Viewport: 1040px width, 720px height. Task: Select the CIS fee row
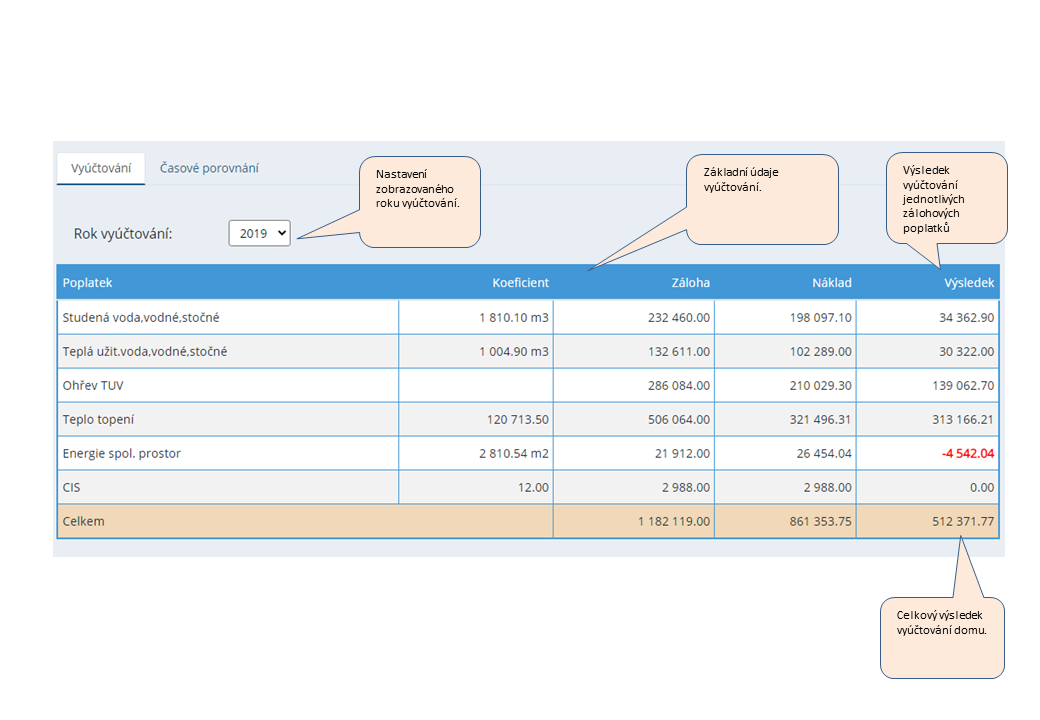72,488
